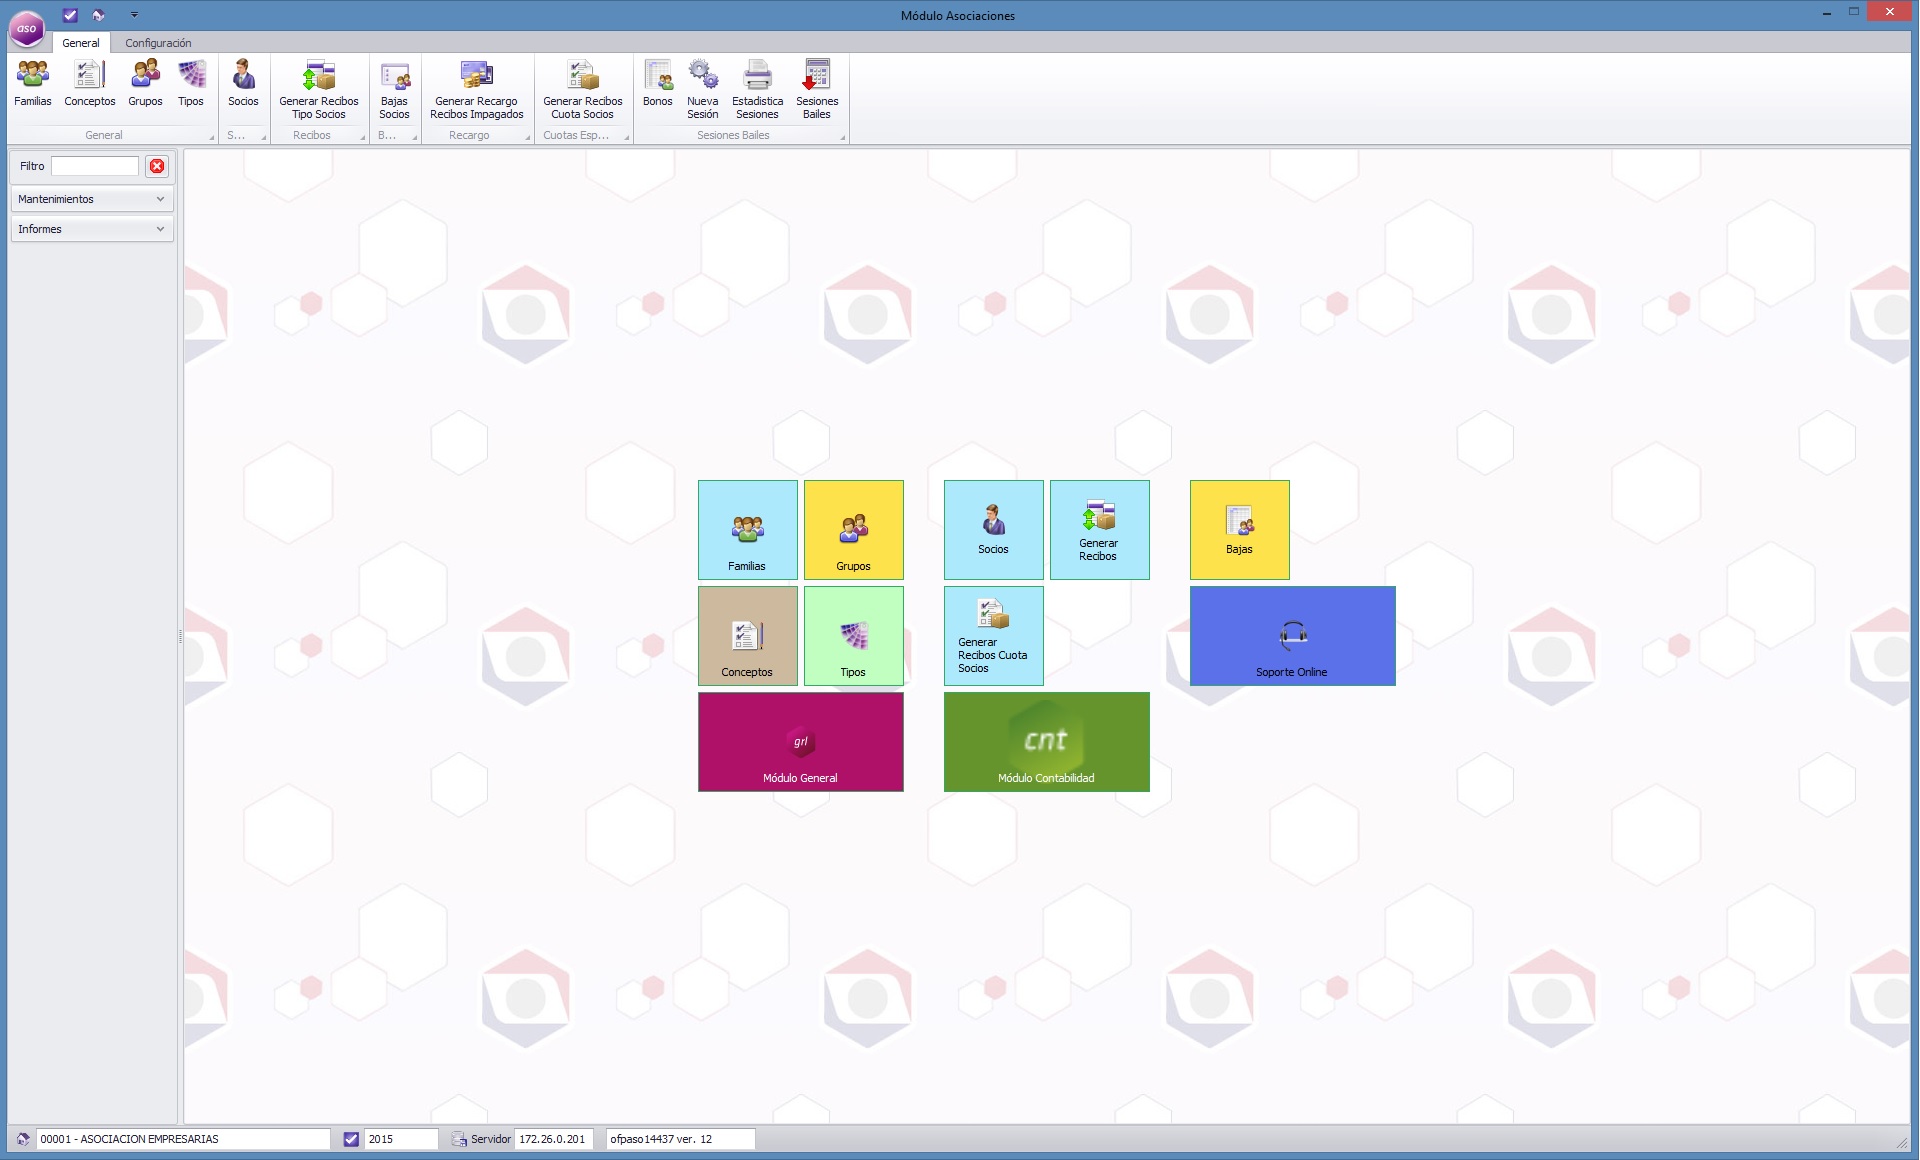
Task: Launch Generar Recibos Tipo Socios
Action: click(319, 90)
